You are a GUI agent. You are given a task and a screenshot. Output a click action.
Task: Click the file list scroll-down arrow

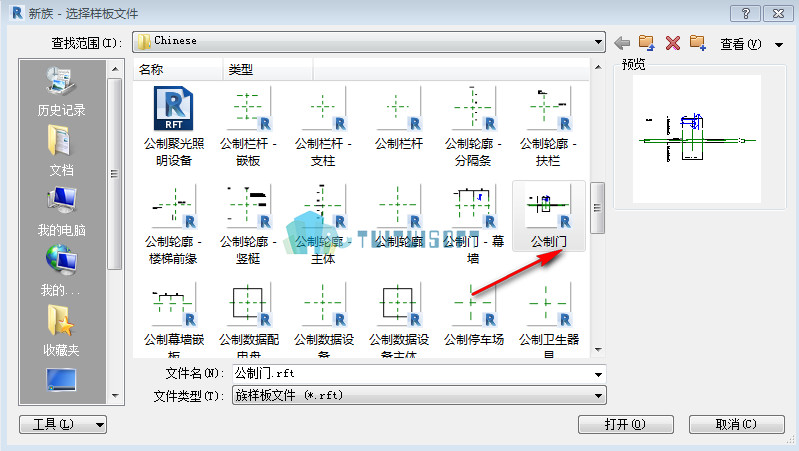[x=598, y=350]
